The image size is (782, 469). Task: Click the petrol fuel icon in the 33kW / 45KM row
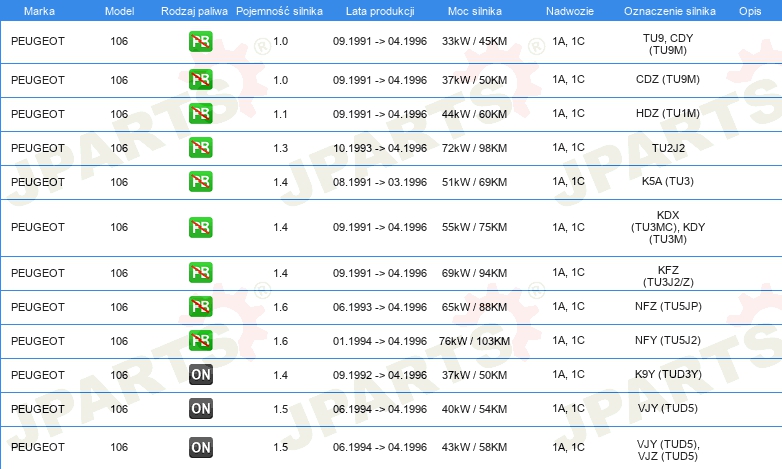pos(200,41)
